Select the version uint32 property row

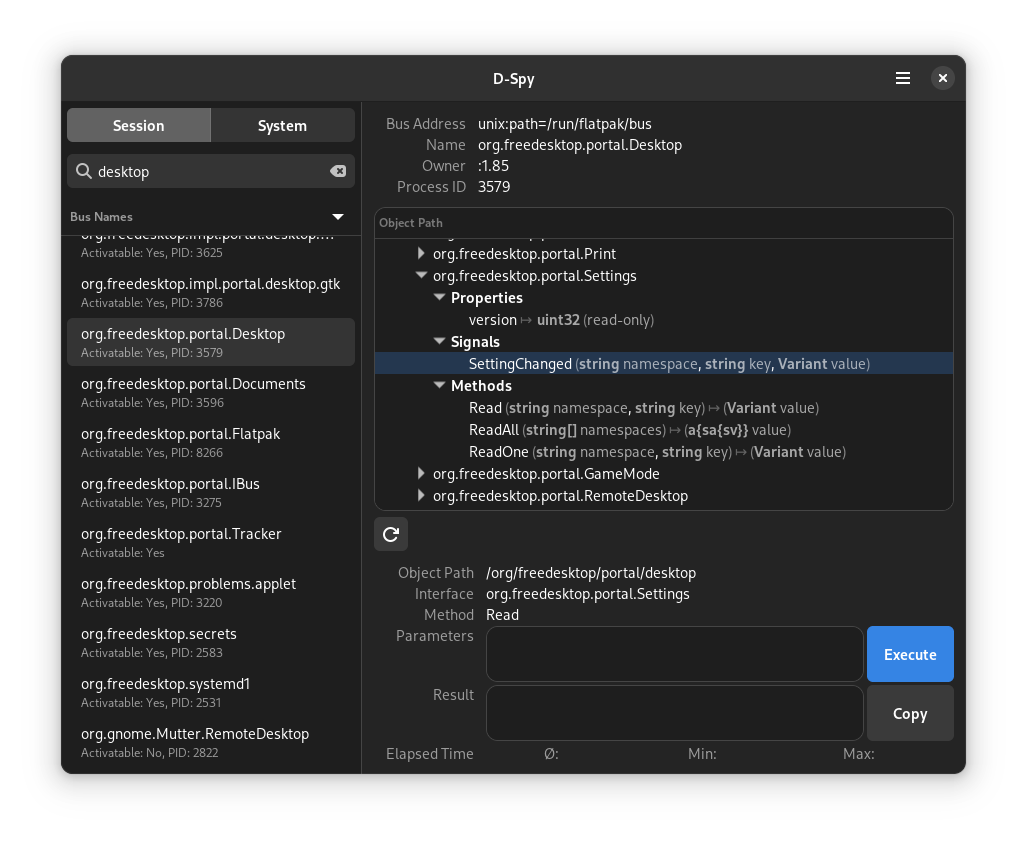click(x=663, y=320)
